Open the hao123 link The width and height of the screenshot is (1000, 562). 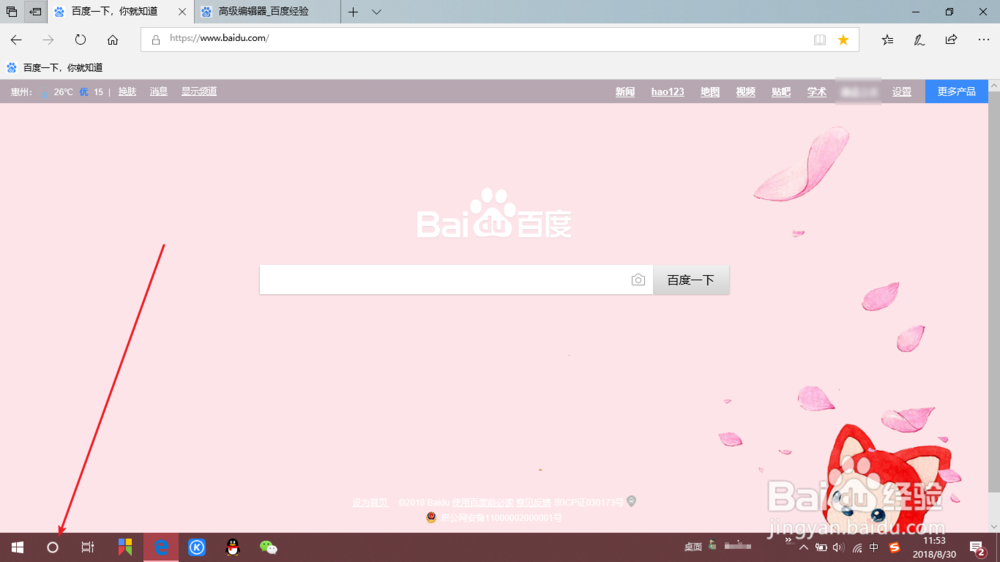(667, 92)
